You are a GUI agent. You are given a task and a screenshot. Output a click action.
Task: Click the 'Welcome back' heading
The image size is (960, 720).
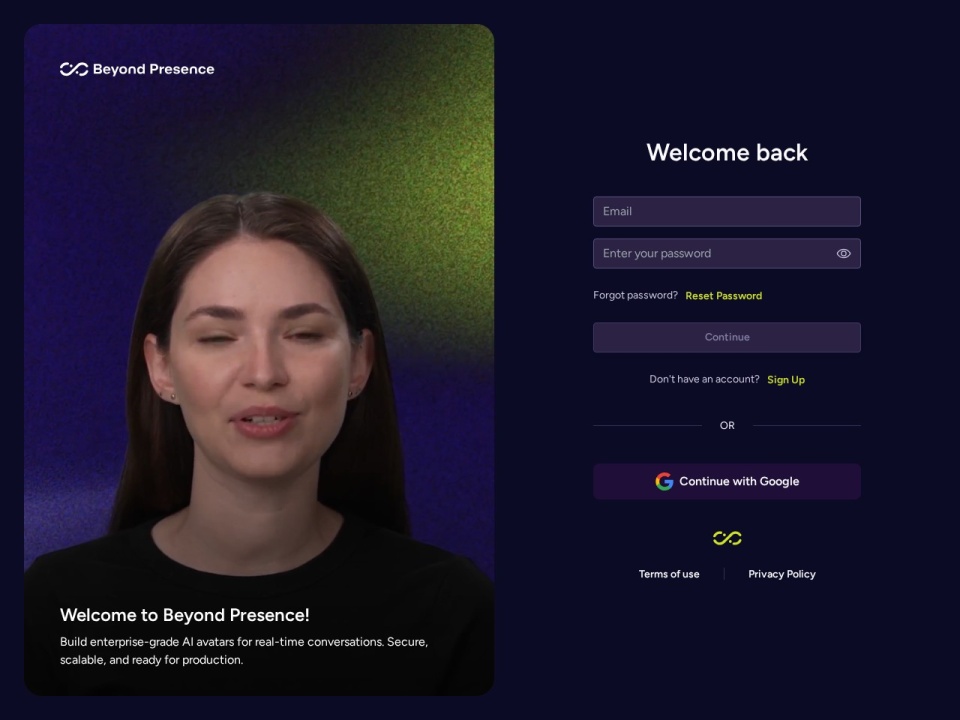click(727, 152)
